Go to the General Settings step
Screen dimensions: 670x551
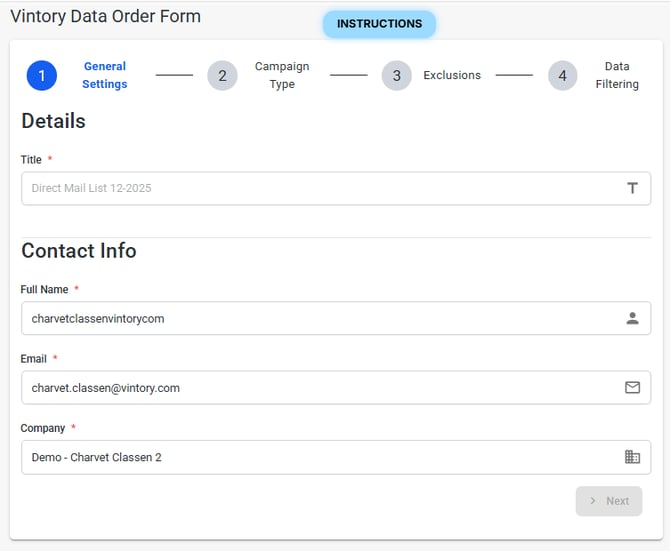(x=105, y=75)
